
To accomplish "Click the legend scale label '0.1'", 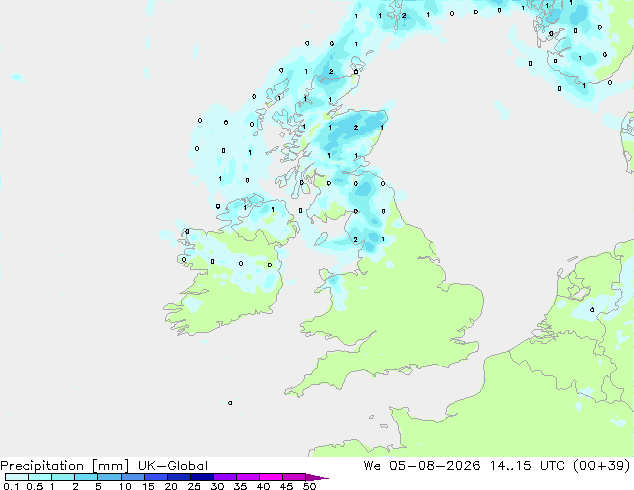I will (x=11, y=486).
